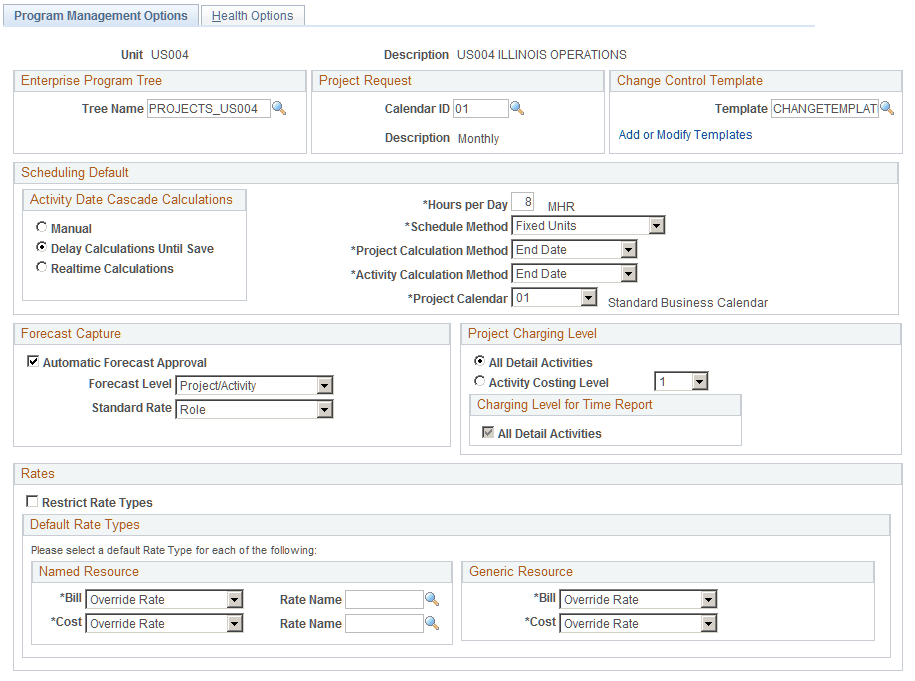
Task: Click the Bill Rate Name lookup icon
Action: pos(430,599)
